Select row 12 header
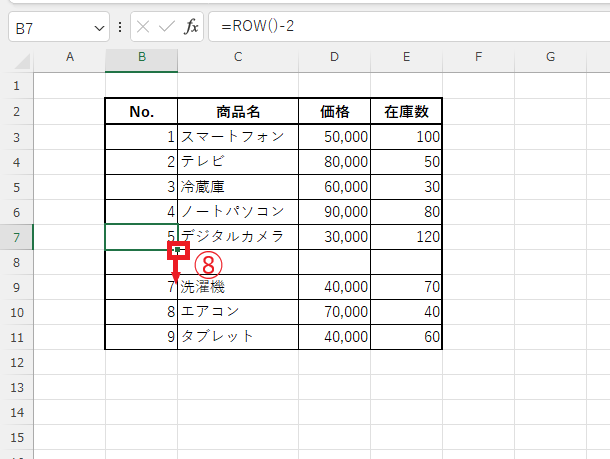Screen dimensions: 610x459 (17, 362)
